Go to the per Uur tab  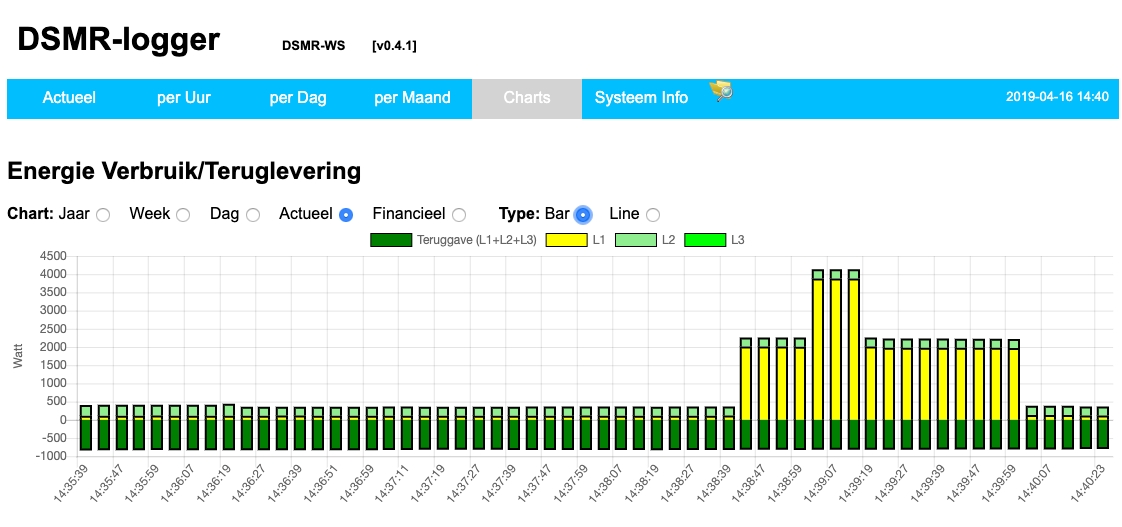184,98
